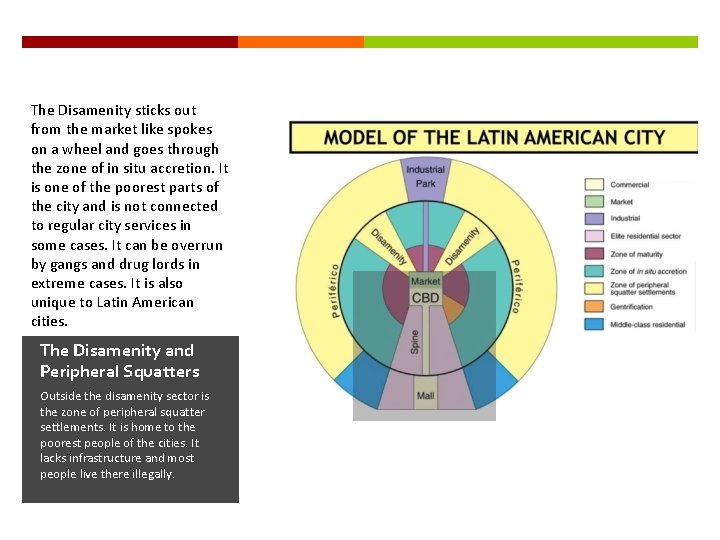Click the left Periférico ring label
The image size is (720, 540).
click(335, 291)
